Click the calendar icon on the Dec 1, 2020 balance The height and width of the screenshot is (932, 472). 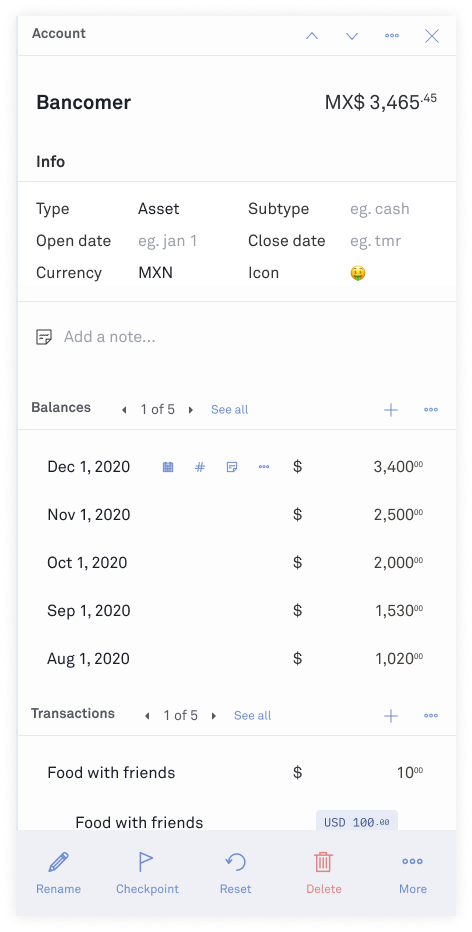pos(168,467)
